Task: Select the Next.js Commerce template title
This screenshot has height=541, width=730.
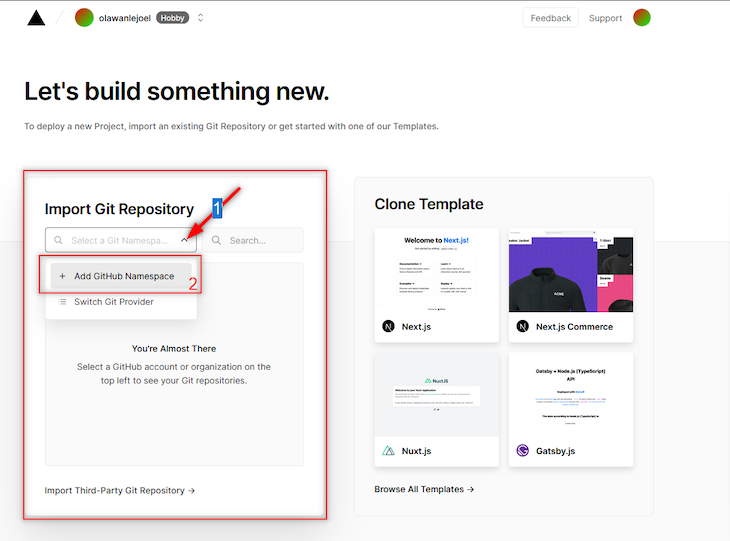Action: coord(574,327)
